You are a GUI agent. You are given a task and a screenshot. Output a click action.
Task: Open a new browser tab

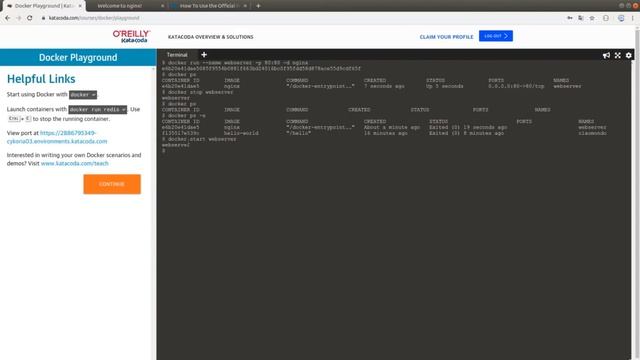(x=258, y=6)
